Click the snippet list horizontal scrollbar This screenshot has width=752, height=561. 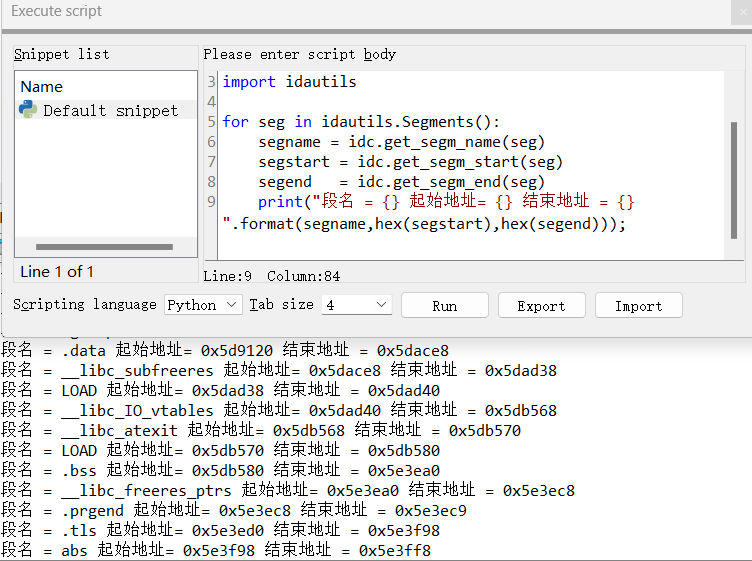click(x=104, y=247)
